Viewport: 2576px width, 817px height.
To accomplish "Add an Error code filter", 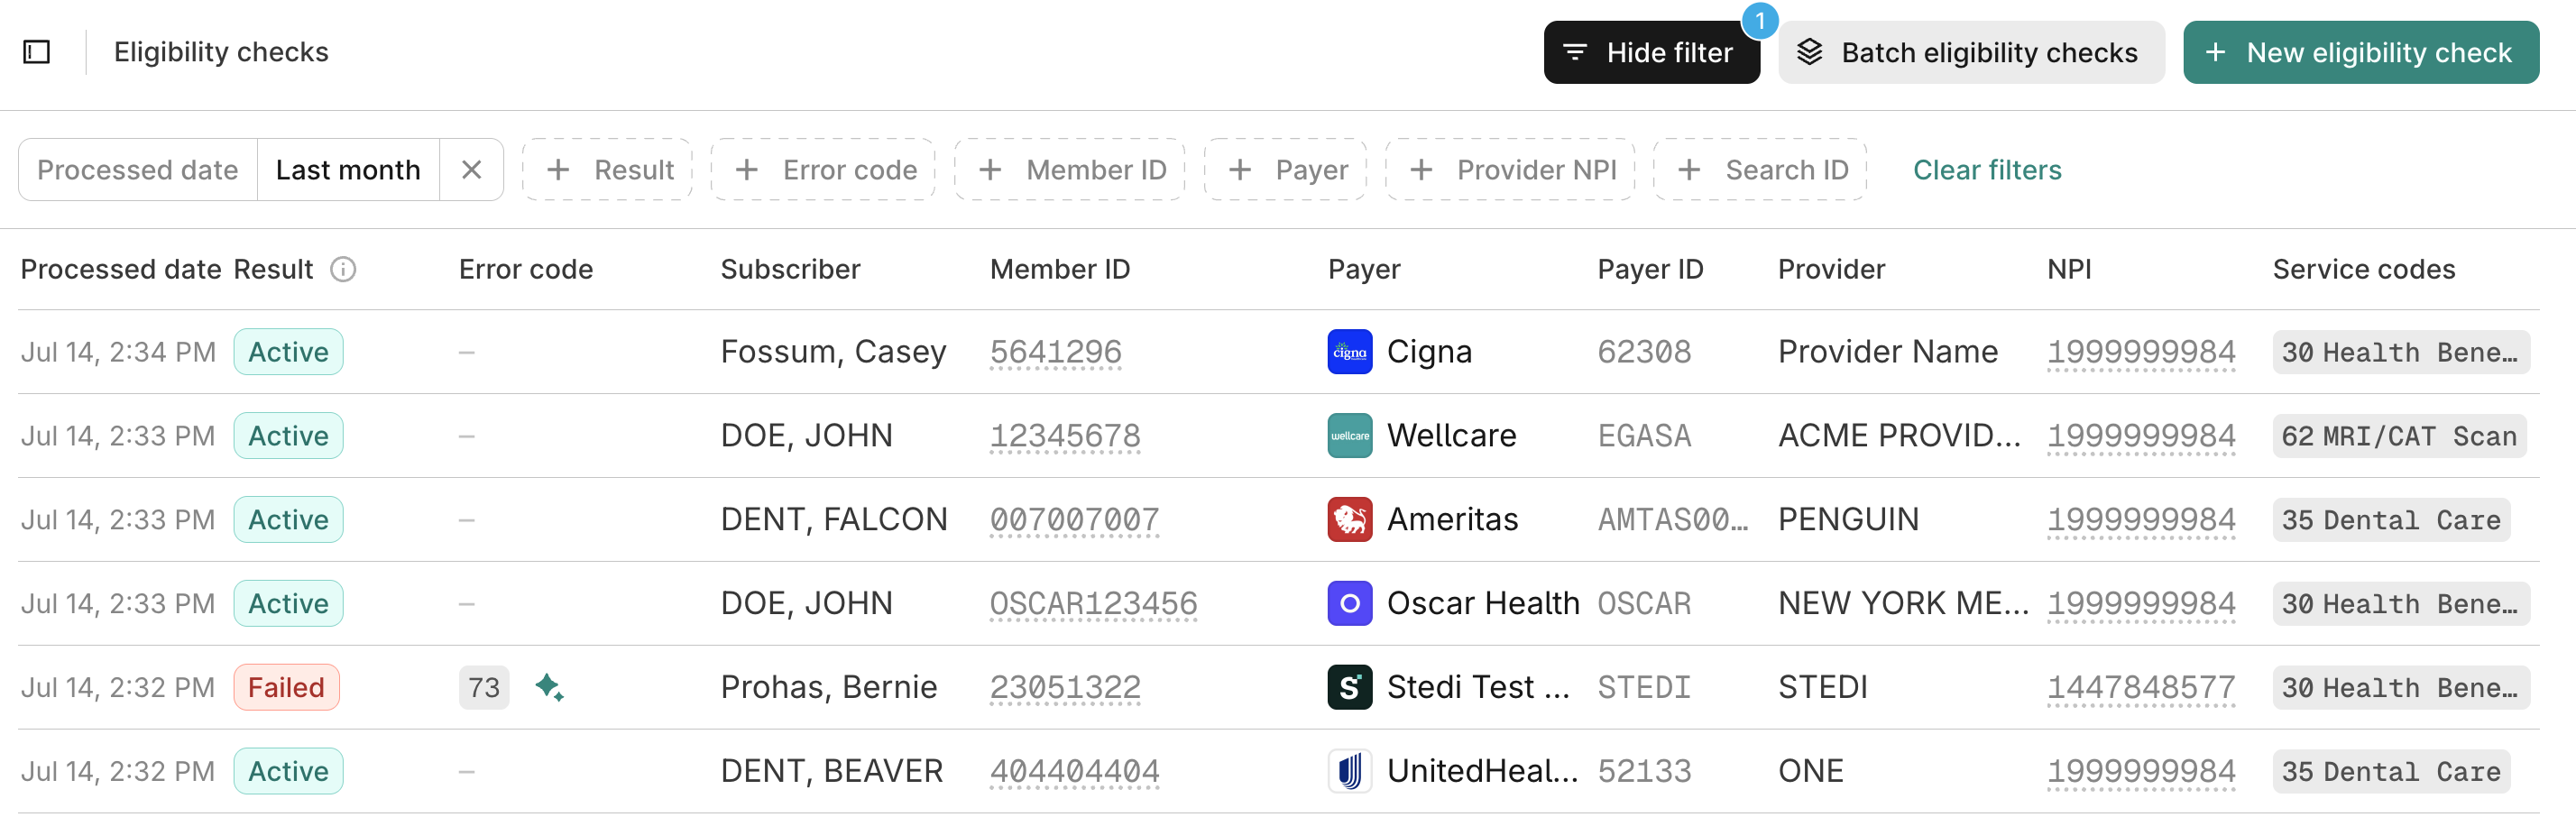I will click(x=823, y=170).
